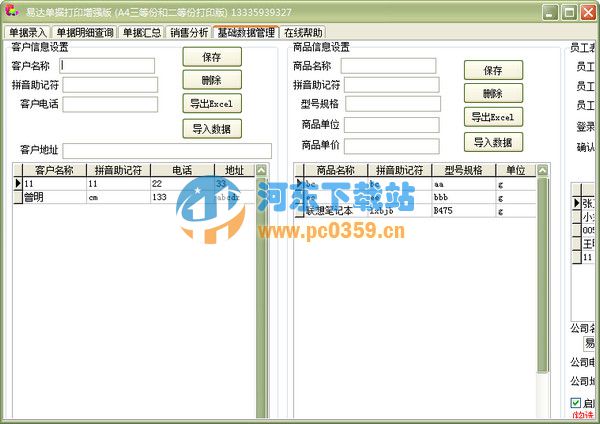
Task: Click the customer 拼音助记符 input field
Action: (x=110, y=85)
